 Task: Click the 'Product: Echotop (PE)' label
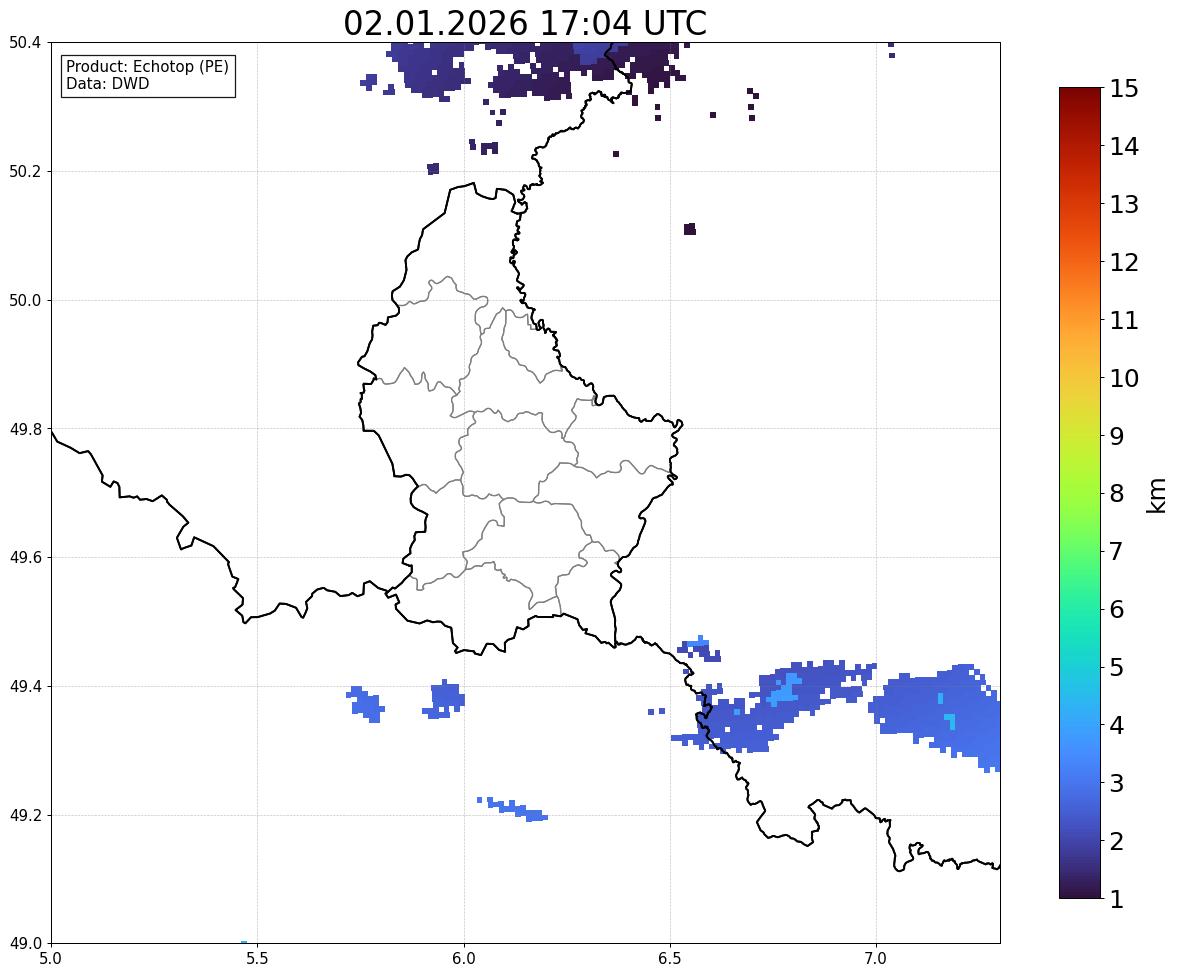point(147,67)
